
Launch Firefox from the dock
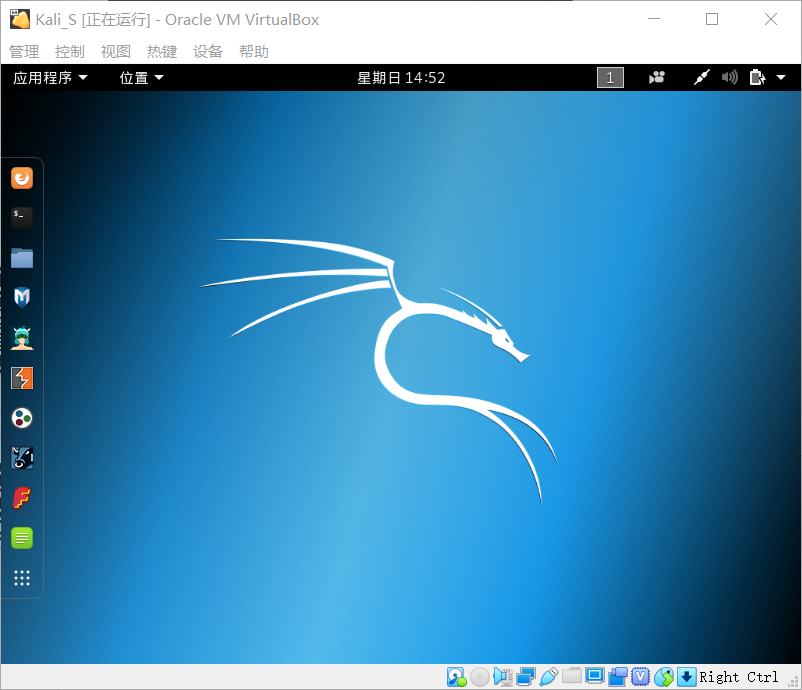(x=22, y=177)
